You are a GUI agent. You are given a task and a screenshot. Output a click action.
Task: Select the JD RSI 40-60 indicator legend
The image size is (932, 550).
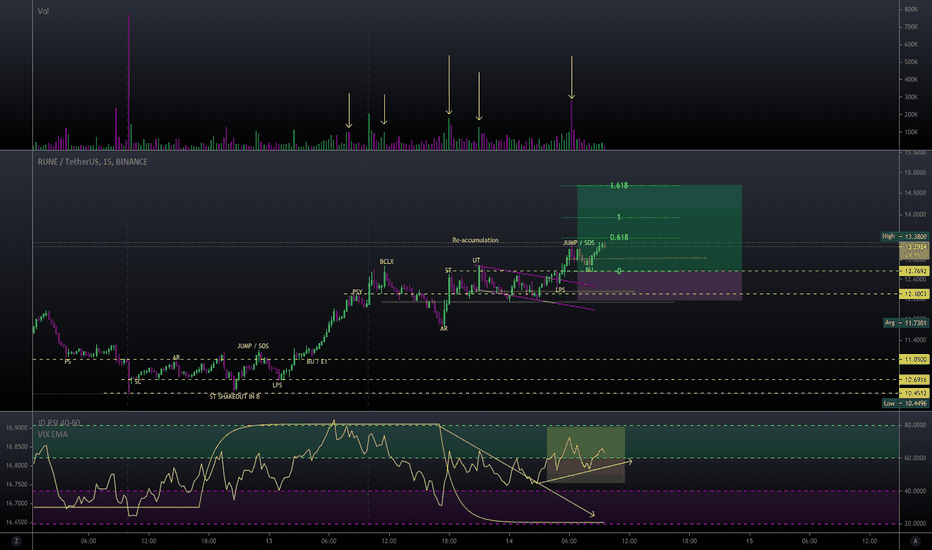(59, 423)
